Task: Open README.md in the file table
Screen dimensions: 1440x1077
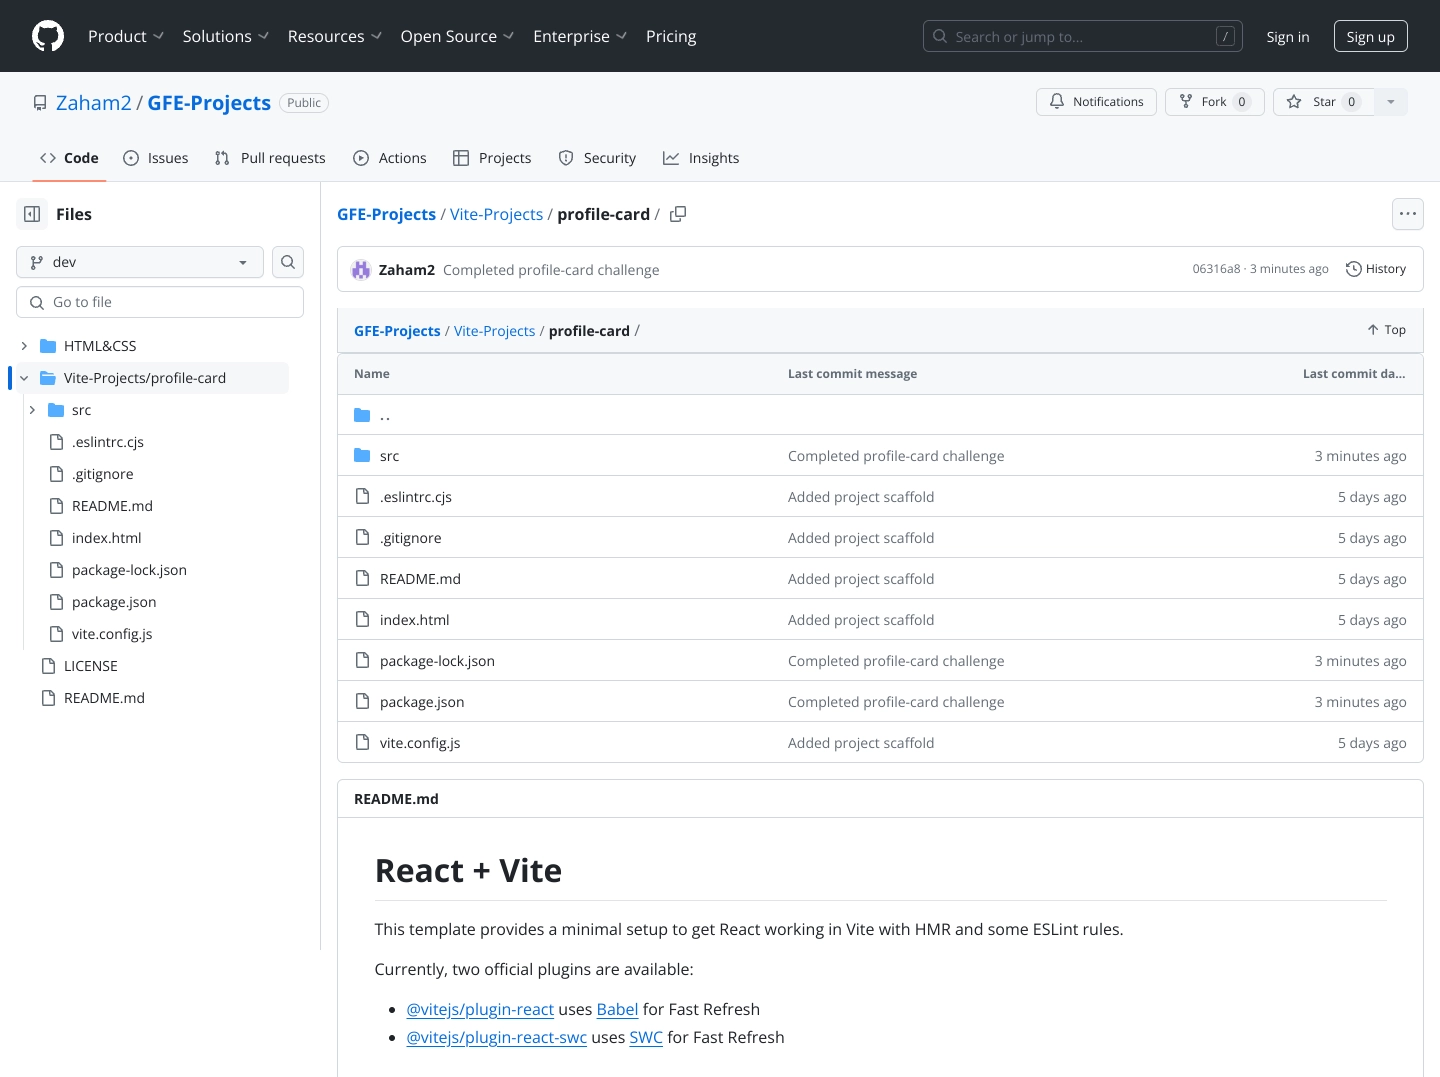Action: pyautogui.click(x=420, y=579)
